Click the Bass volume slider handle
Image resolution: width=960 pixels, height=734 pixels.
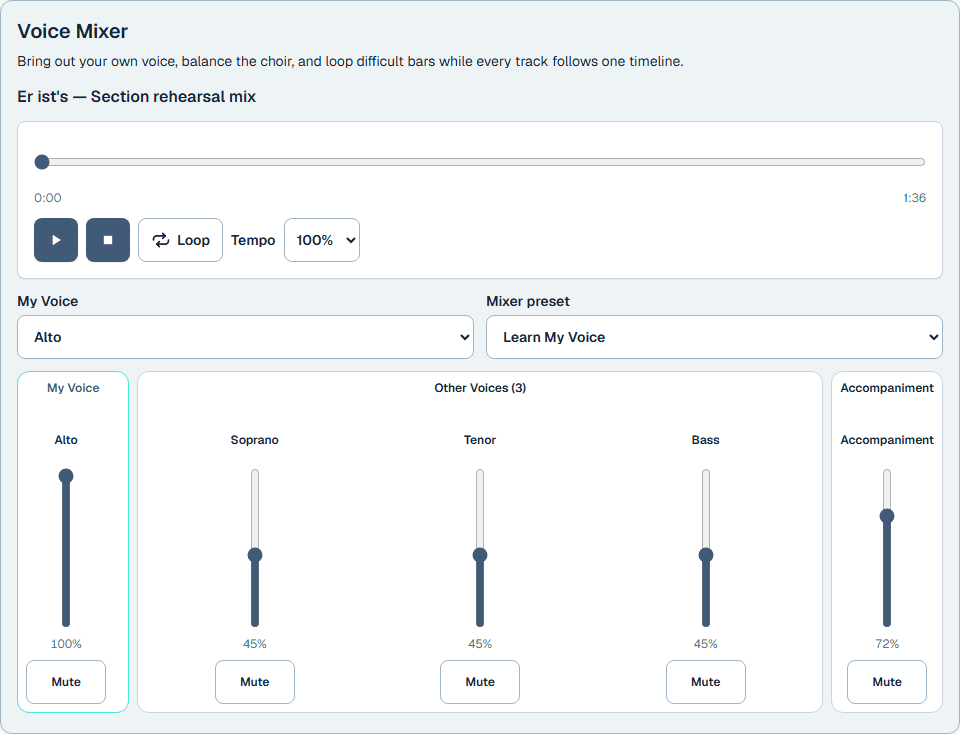[706, 555]
